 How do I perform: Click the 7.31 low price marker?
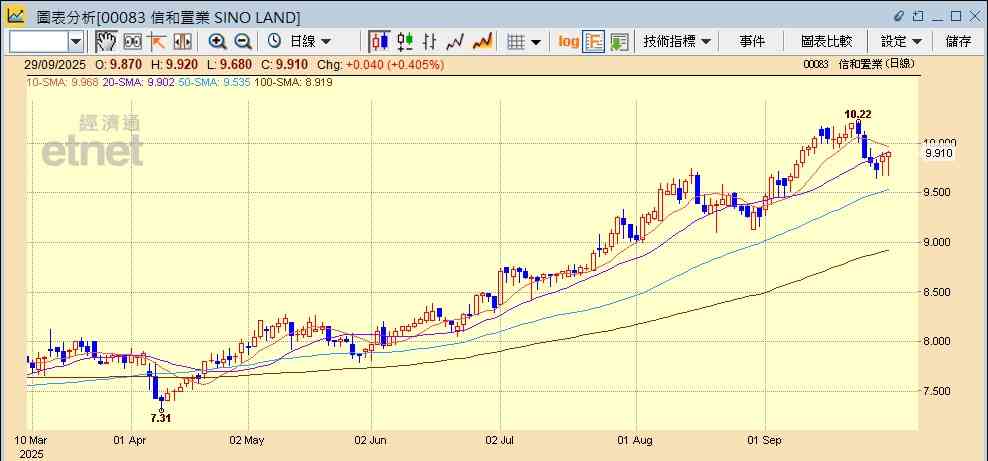161,418
